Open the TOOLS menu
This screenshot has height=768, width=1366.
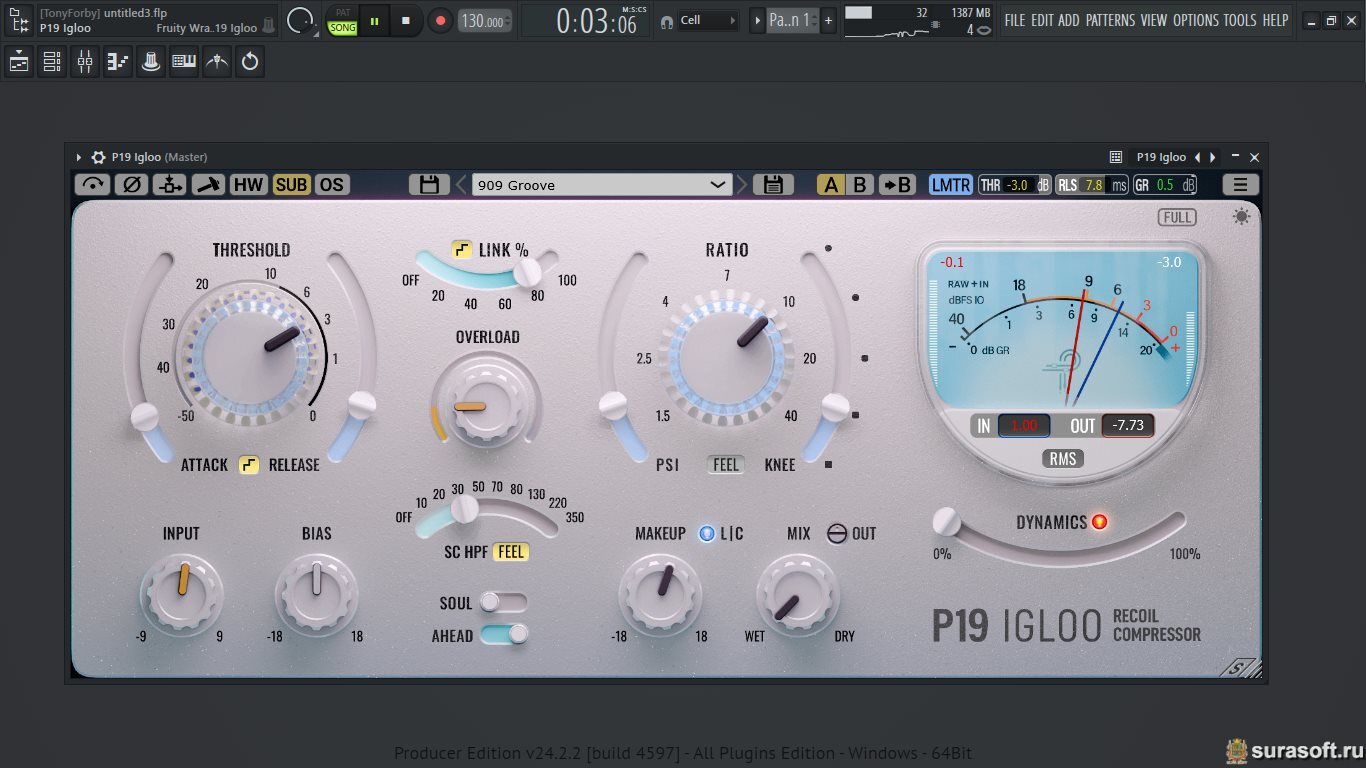[x=1240, y=20]
